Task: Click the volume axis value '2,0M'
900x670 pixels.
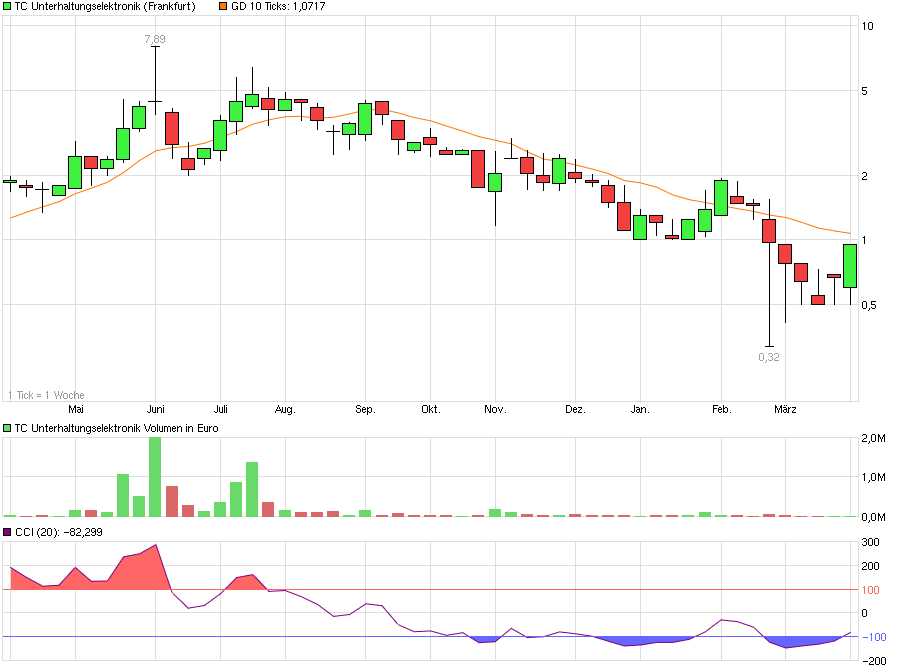Action: [874, 438]
